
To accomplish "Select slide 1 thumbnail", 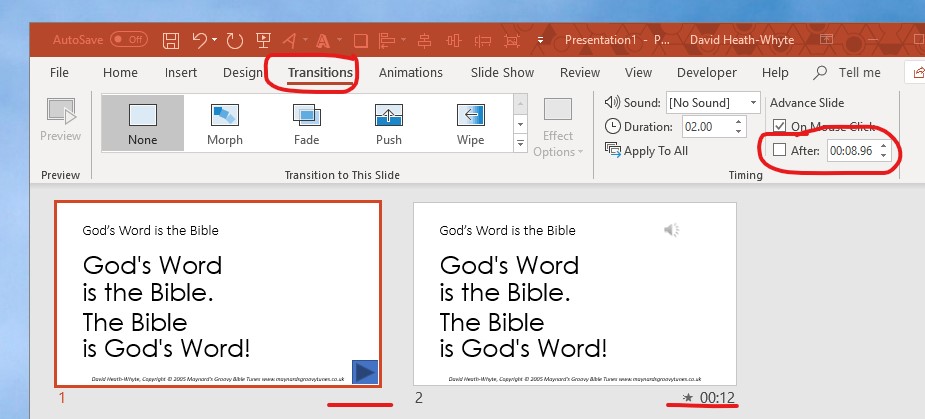I will (x=218, y=294).
